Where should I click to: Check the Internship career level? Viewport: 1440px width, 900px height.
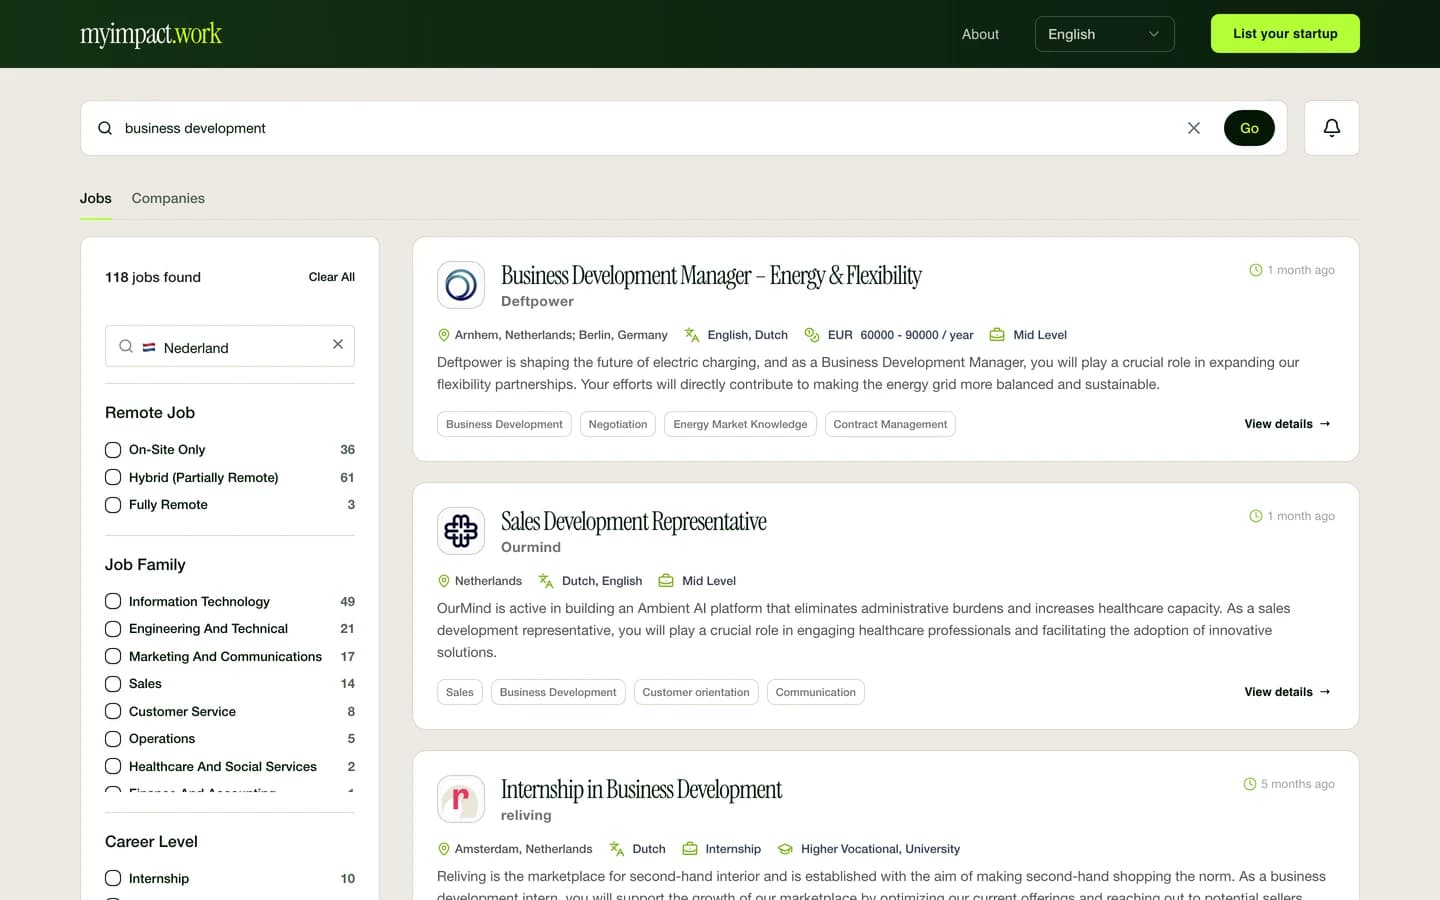(113, 878)
